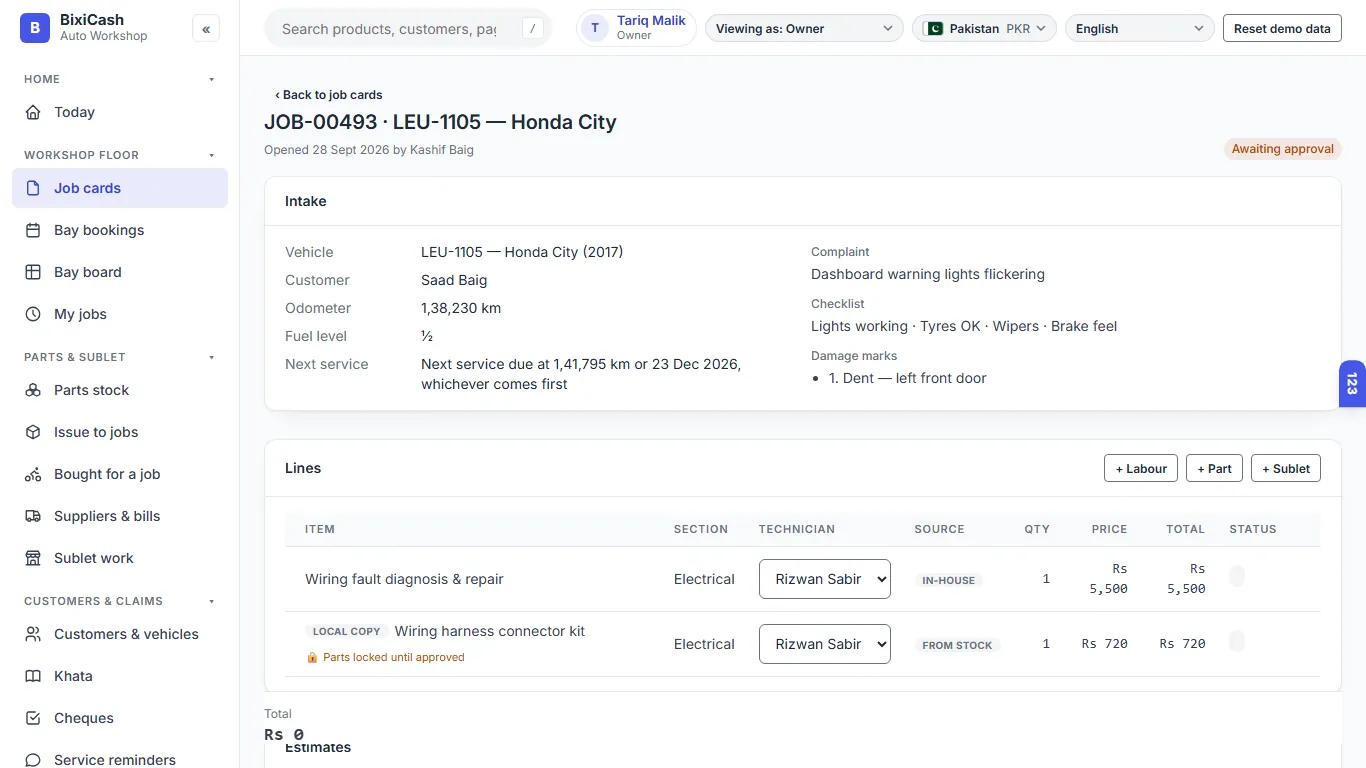Screen dimensions: 1366x768
Task: Open the English language dropdown
Action: click(x=1140, y=29)
